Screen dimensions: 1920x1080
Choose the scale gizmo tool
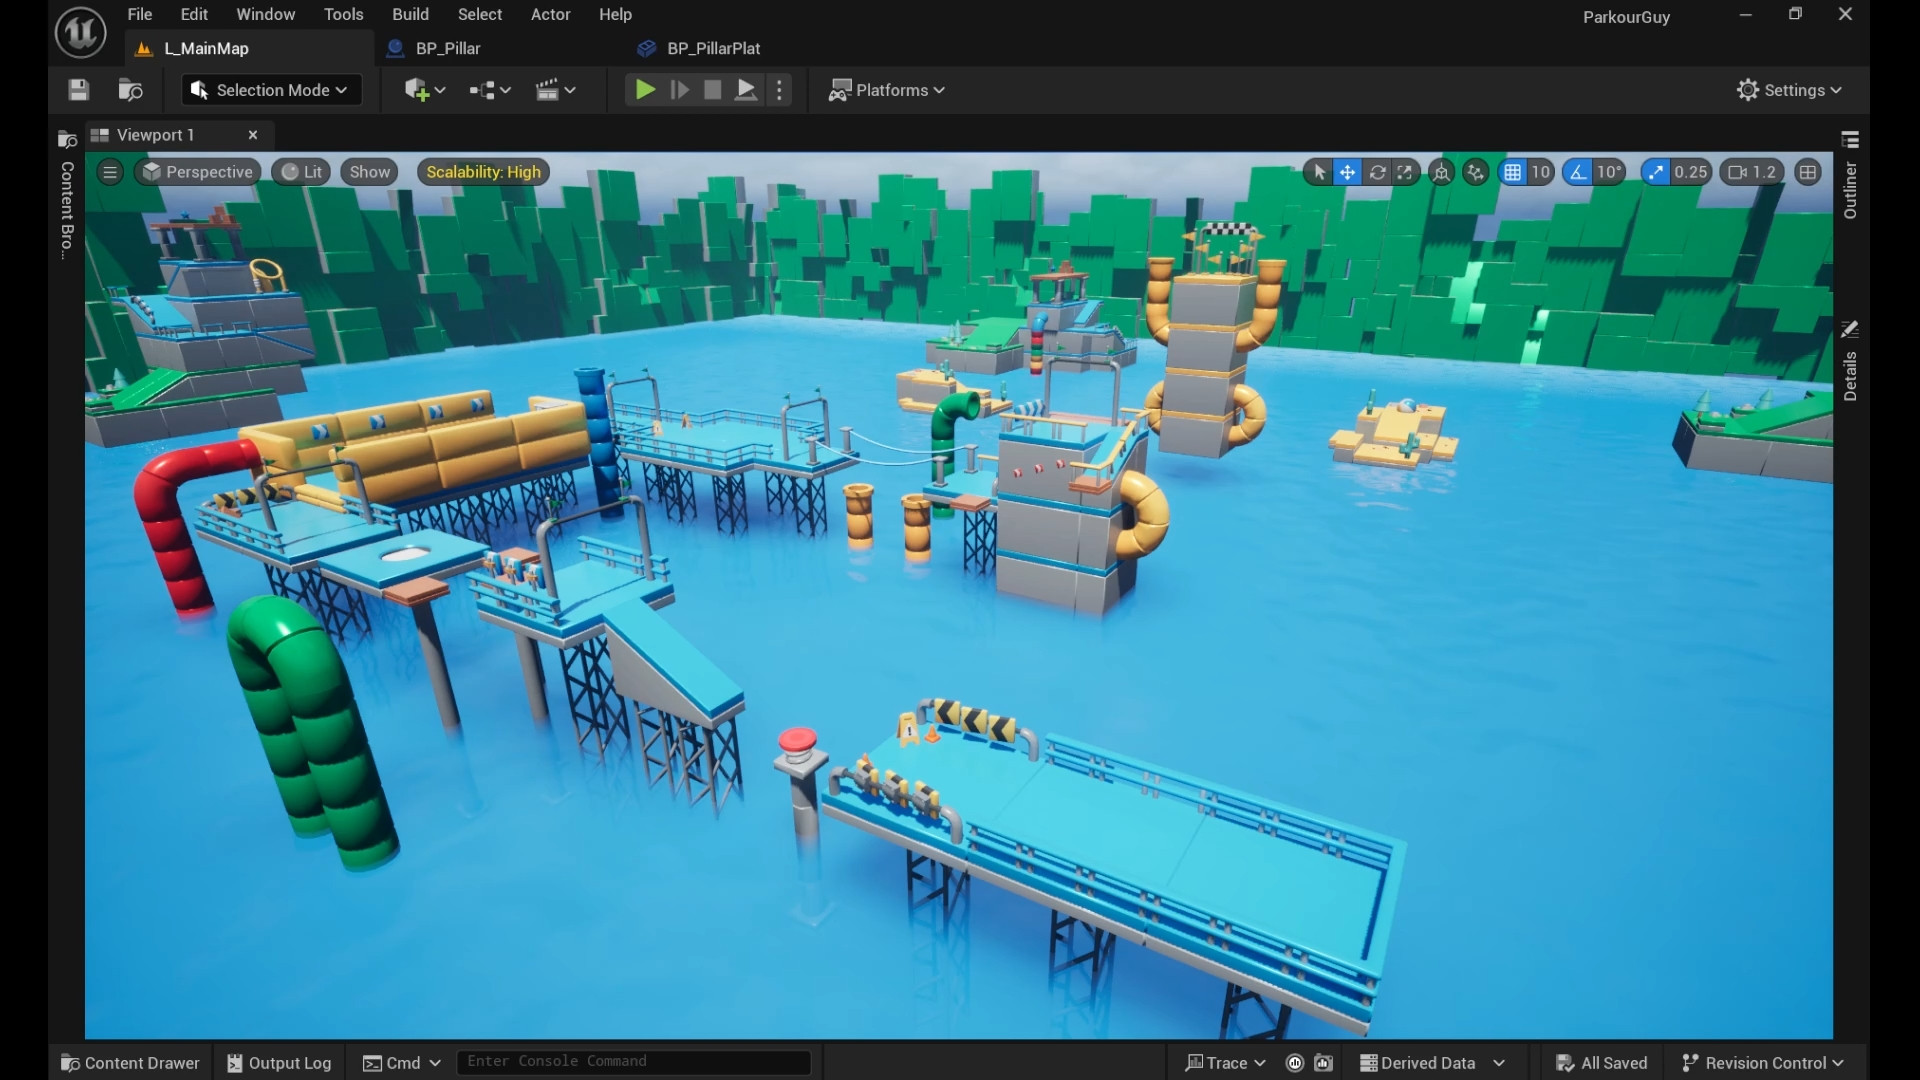1405,172
